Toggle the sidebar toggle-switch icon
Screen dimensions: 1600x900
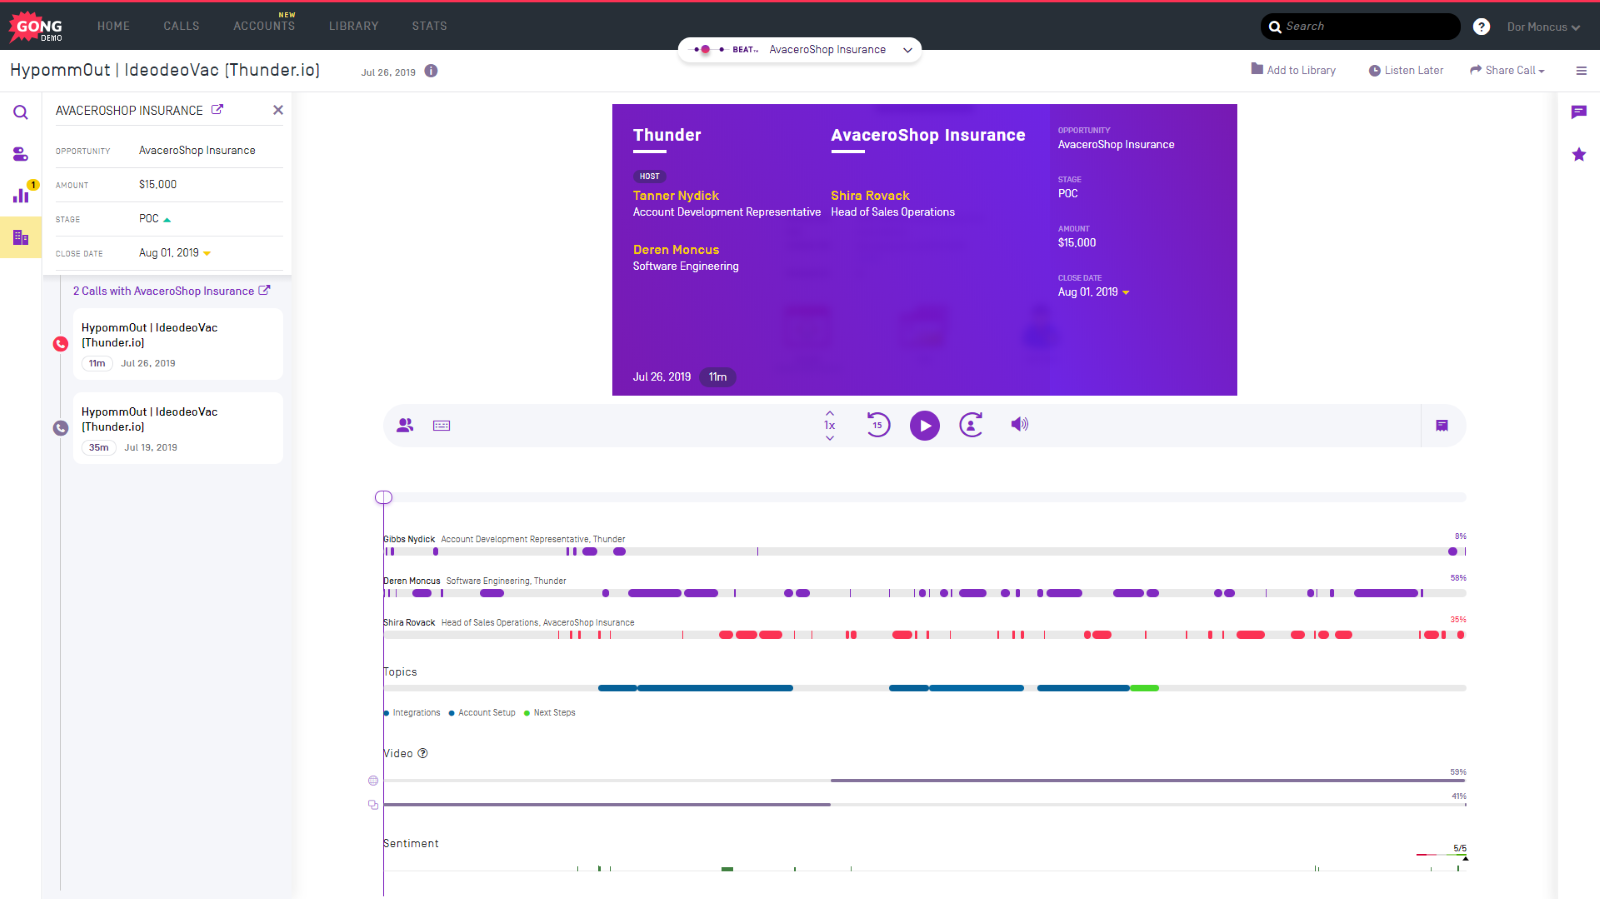tap(20, 154)
